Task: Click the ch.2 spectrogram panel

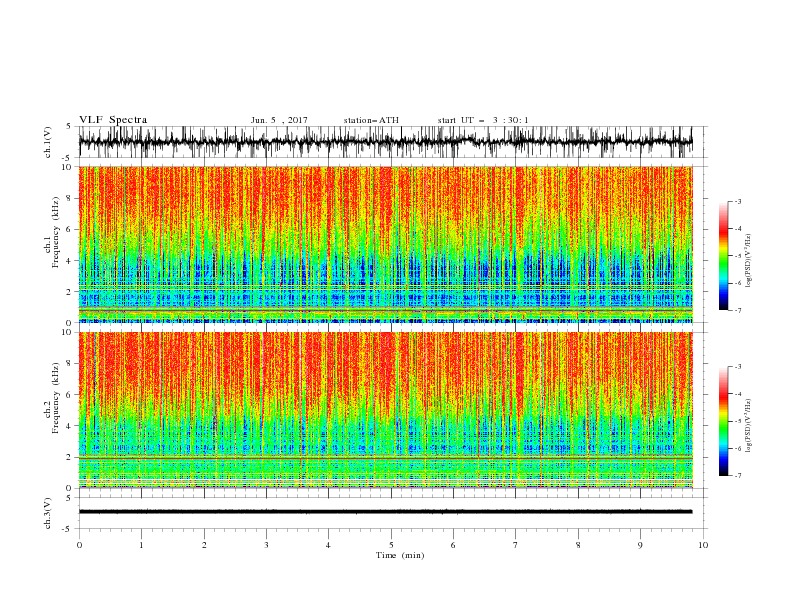Action: 385,410
